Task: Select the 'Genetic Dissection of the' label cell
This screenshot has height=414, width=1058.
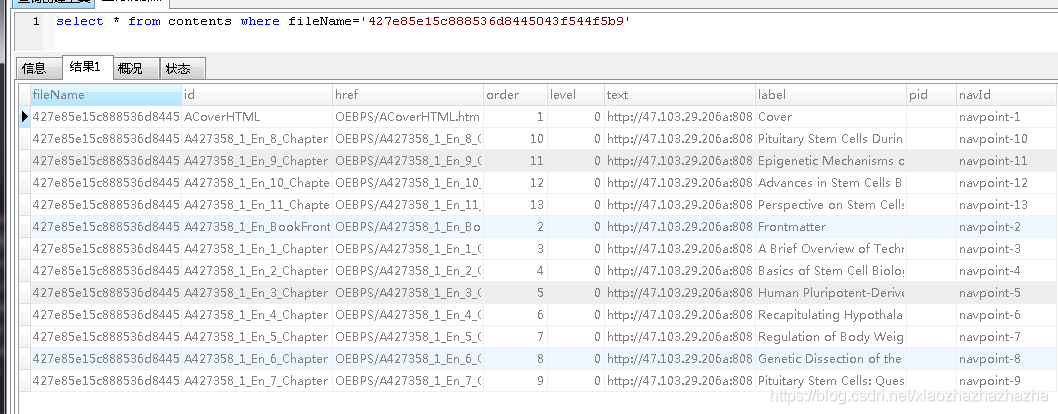Action: point(831,359)
